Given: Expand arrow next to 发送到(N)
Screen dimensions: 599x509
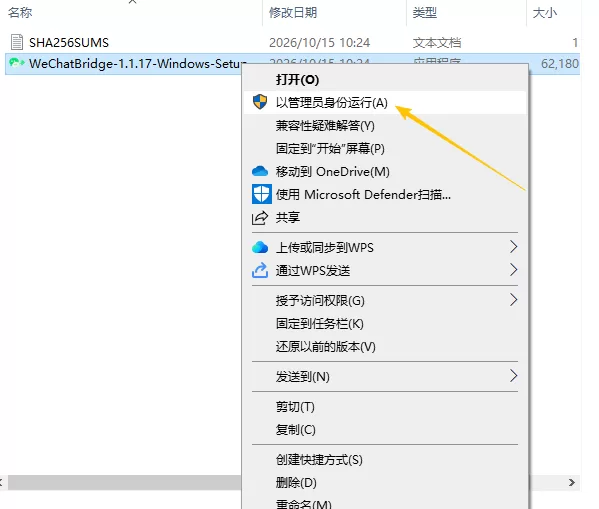Looking at the screenshot, I should point(513,376).
